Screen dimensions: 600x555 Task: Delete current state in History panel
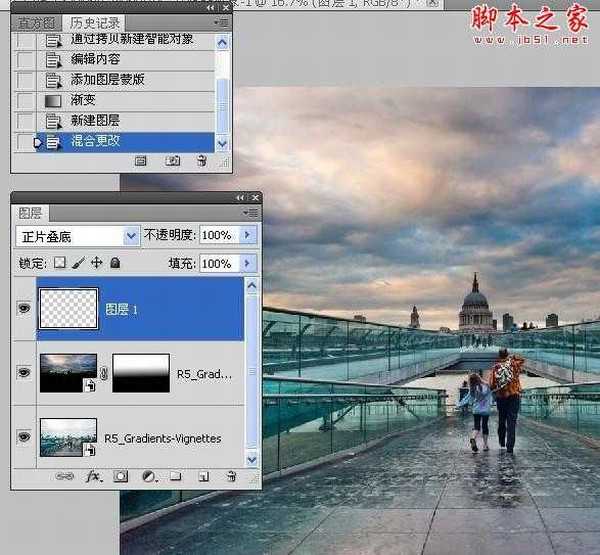coord(201,160)
